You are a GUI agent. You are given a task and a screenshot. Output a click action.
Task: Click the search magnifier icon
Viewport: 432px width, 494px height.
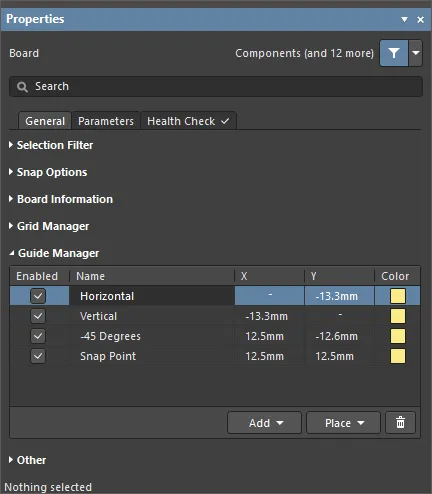22,87
